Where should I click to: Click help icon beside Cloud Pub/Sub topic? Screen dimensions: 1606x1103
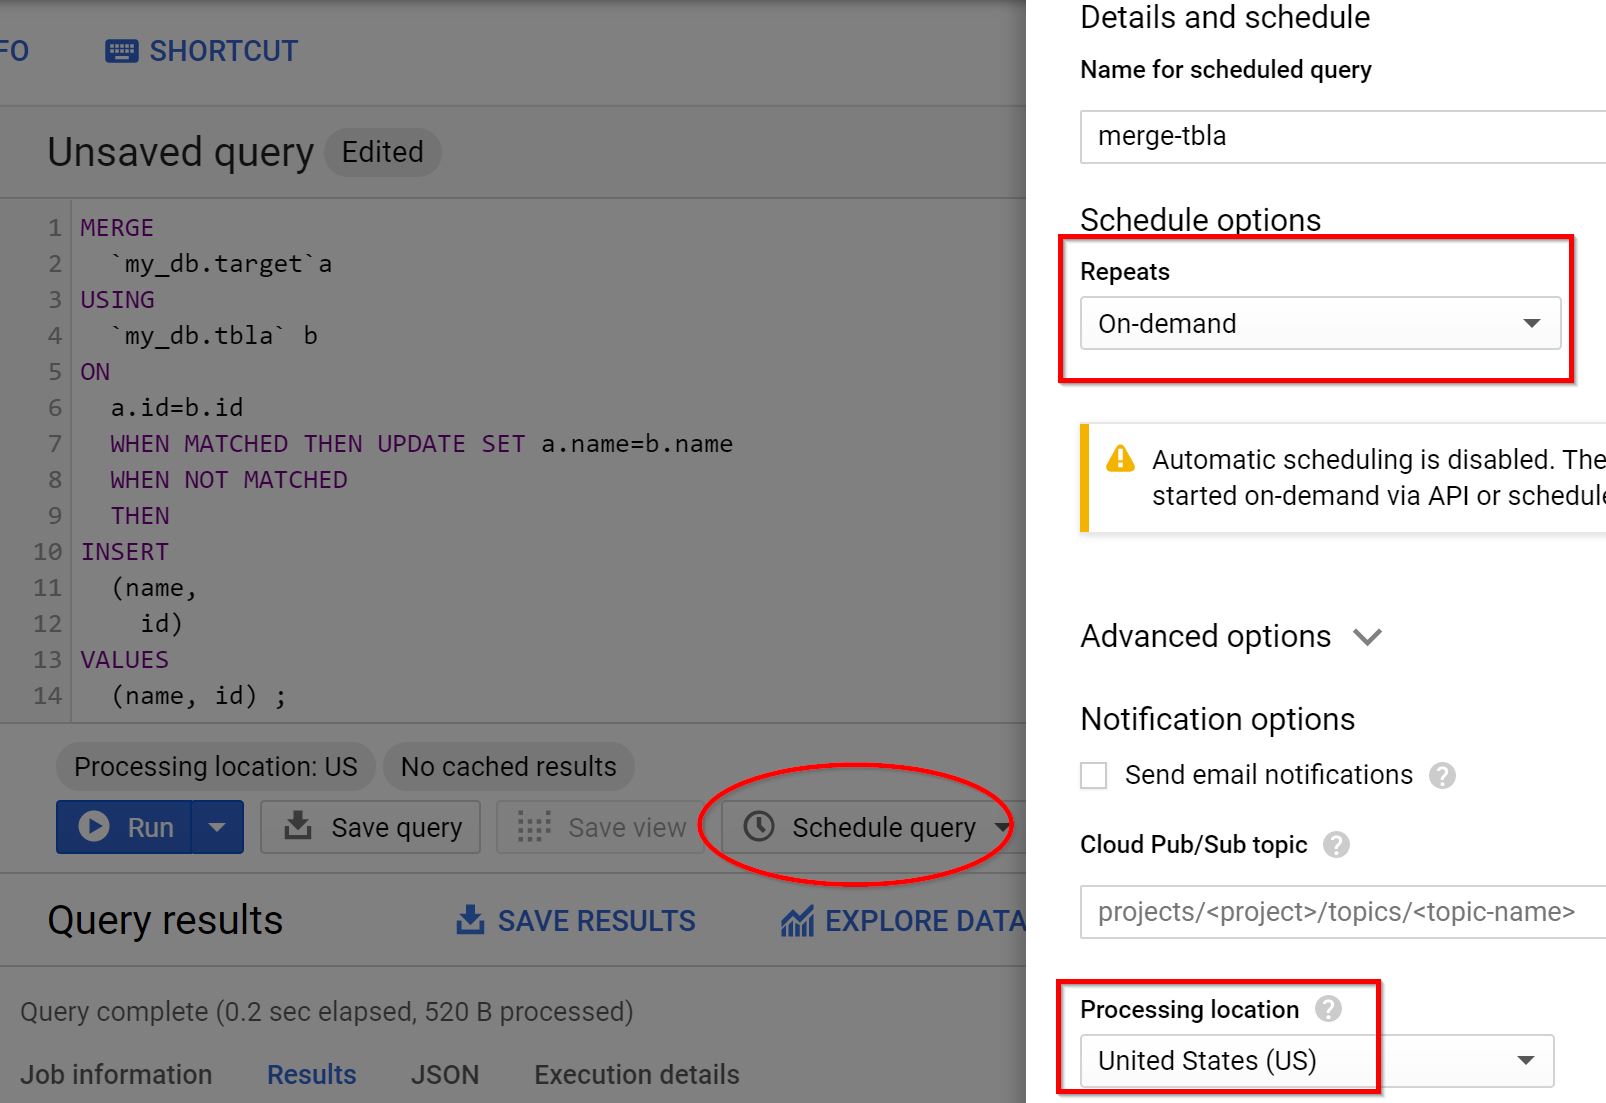coord(1336,845)
